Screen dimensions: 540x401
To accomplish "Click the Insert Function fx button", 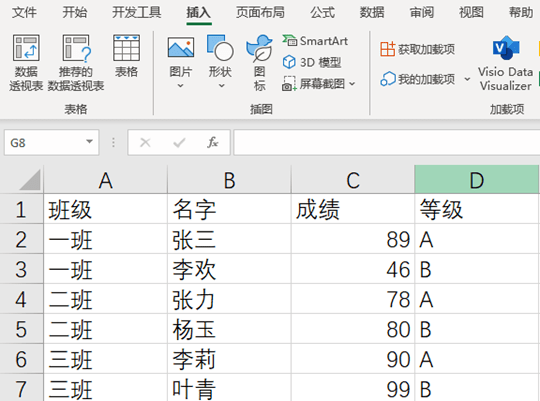I will (213, 142).
